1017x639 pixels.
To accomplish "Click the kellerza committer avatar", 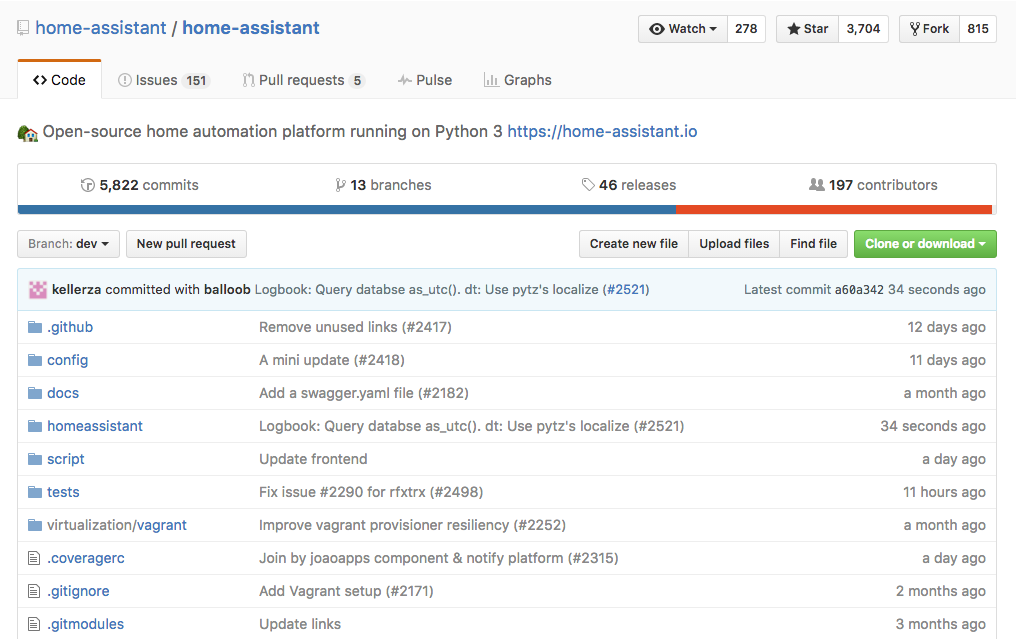I will (x=37, y=290).
